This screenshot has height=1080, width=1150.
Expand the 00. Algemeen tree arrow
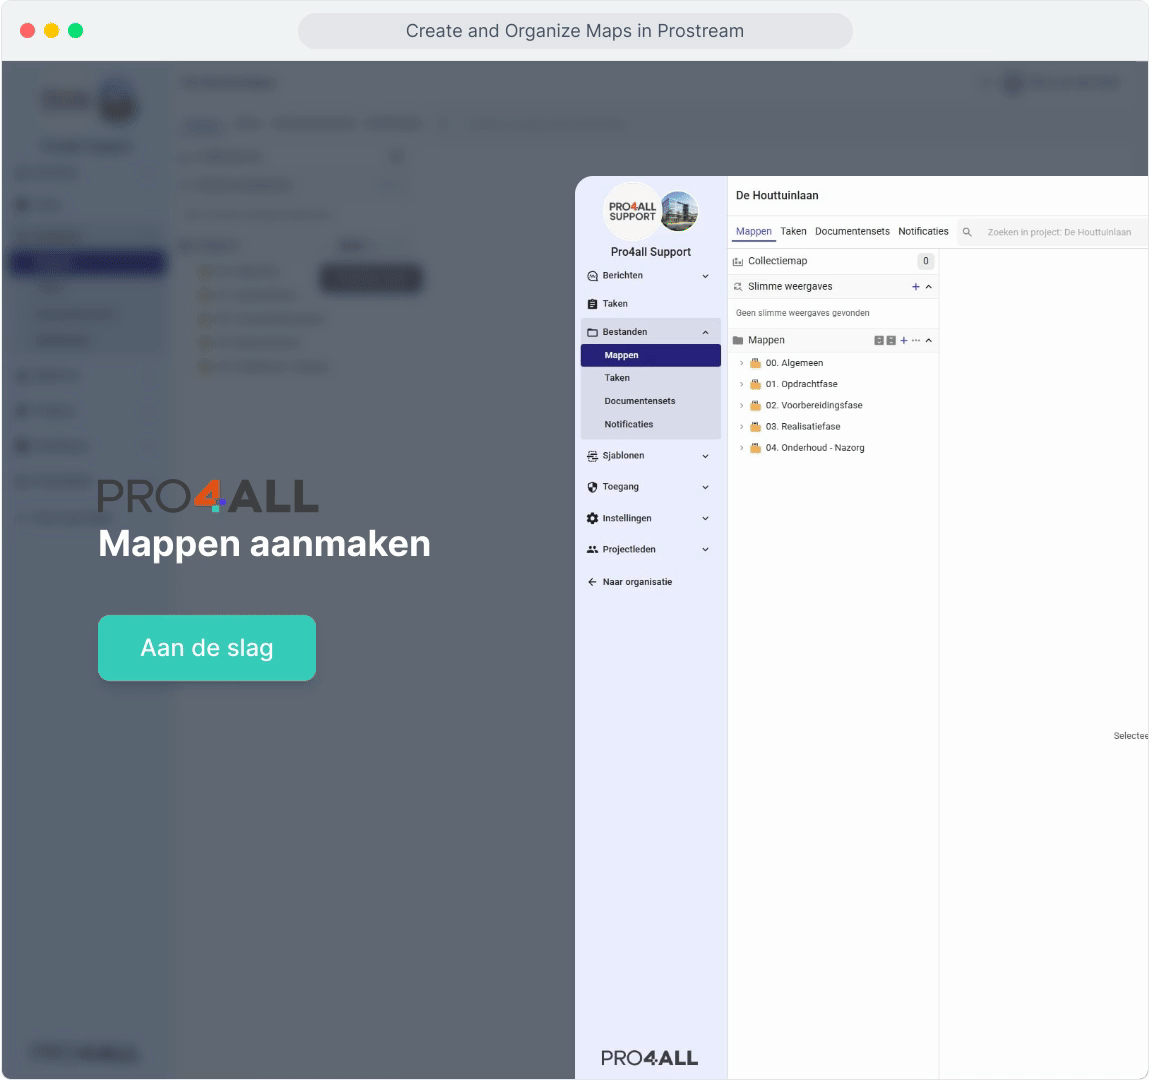coord(741,364)
